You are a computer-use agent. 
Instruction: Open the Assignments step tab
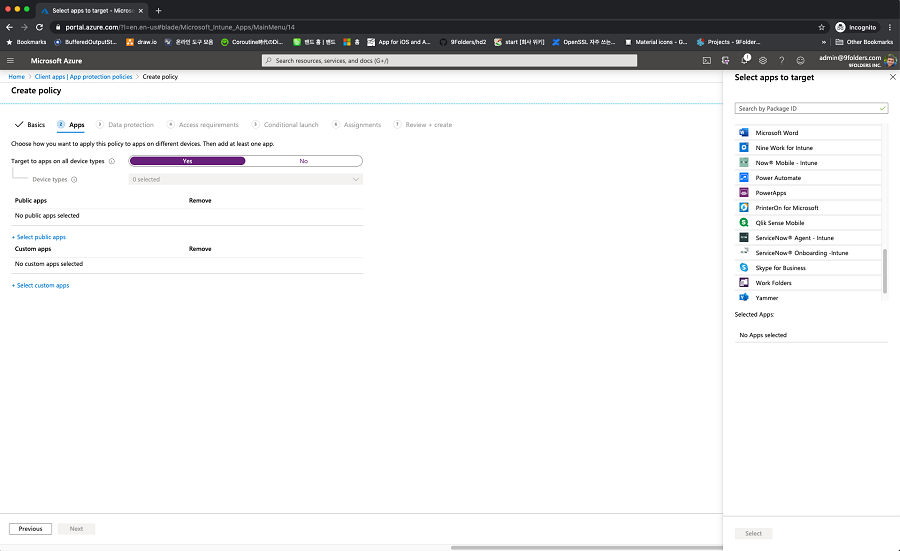356,125
